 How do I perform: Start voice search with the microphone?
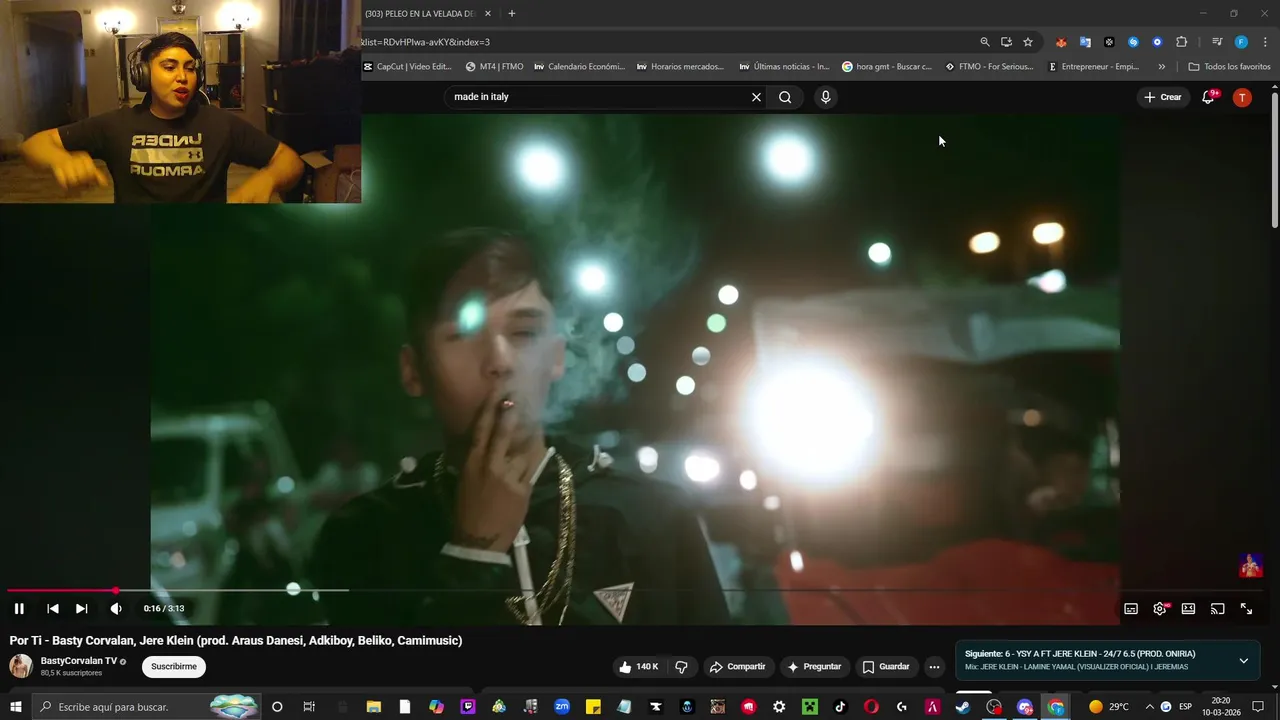825,97
